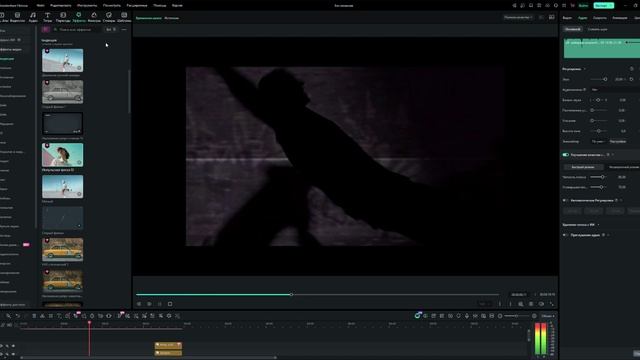The height and width of the screenshot is (360, 640).
Task: Click the text tool icon in timeline toolbar
Action: point(59,316)
